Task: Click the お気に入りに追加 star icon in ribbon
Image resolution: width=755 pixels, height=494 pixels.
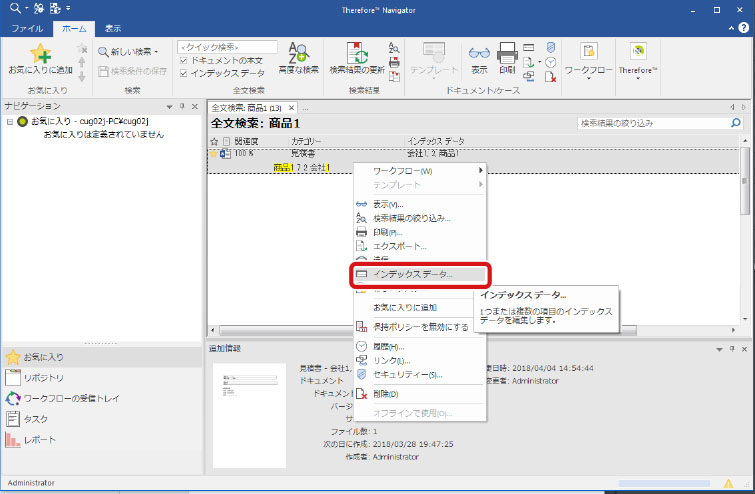Action: [40, 56]
